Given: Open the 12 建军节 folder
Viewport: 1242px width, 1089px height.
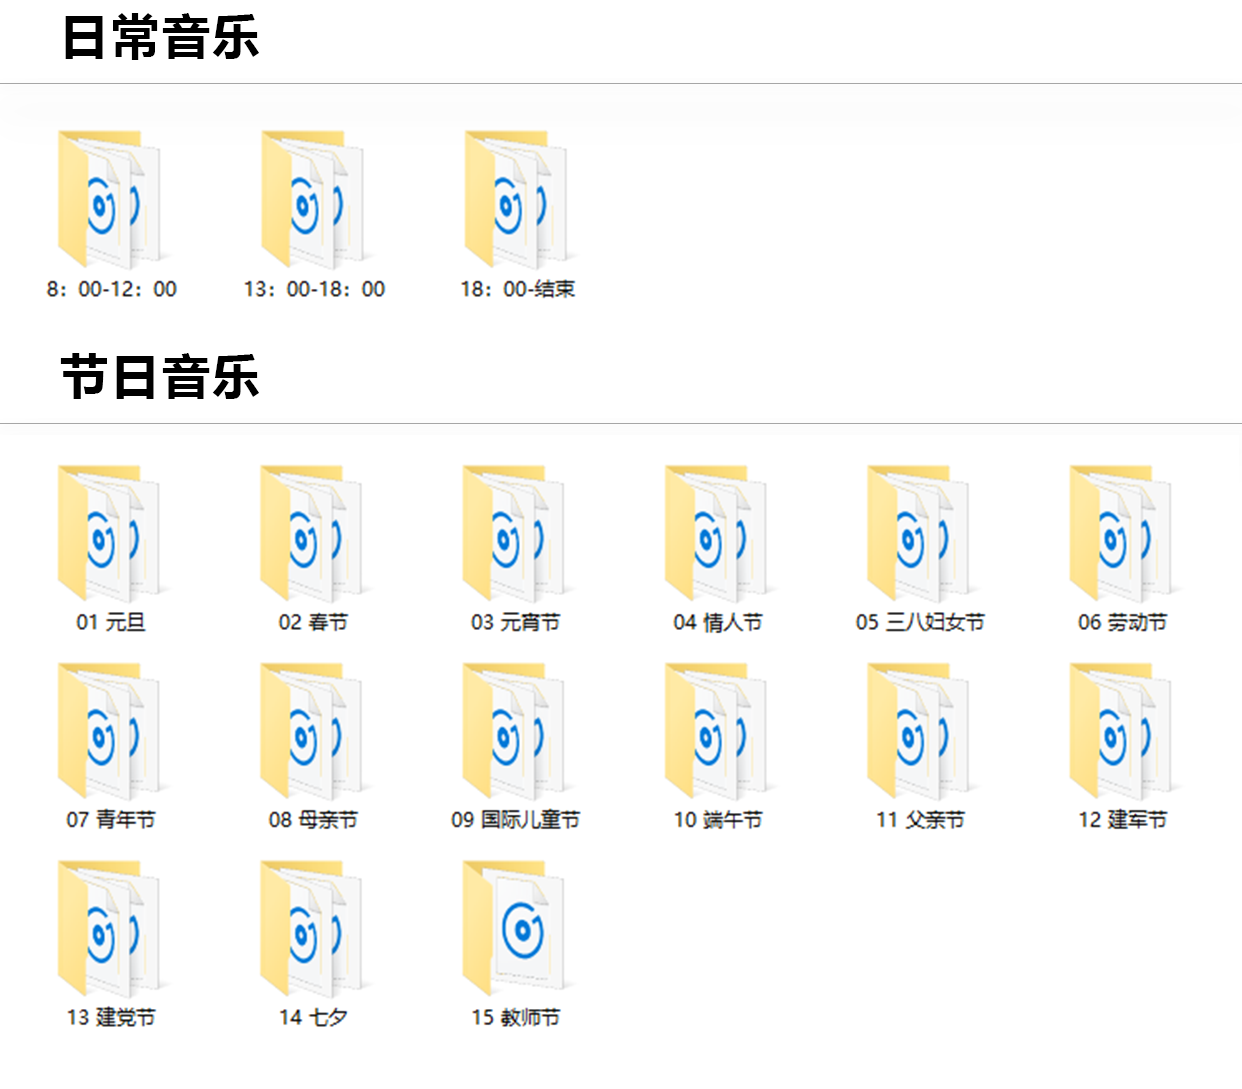Looking at the screenshot, I should [x=1122, y=732].
